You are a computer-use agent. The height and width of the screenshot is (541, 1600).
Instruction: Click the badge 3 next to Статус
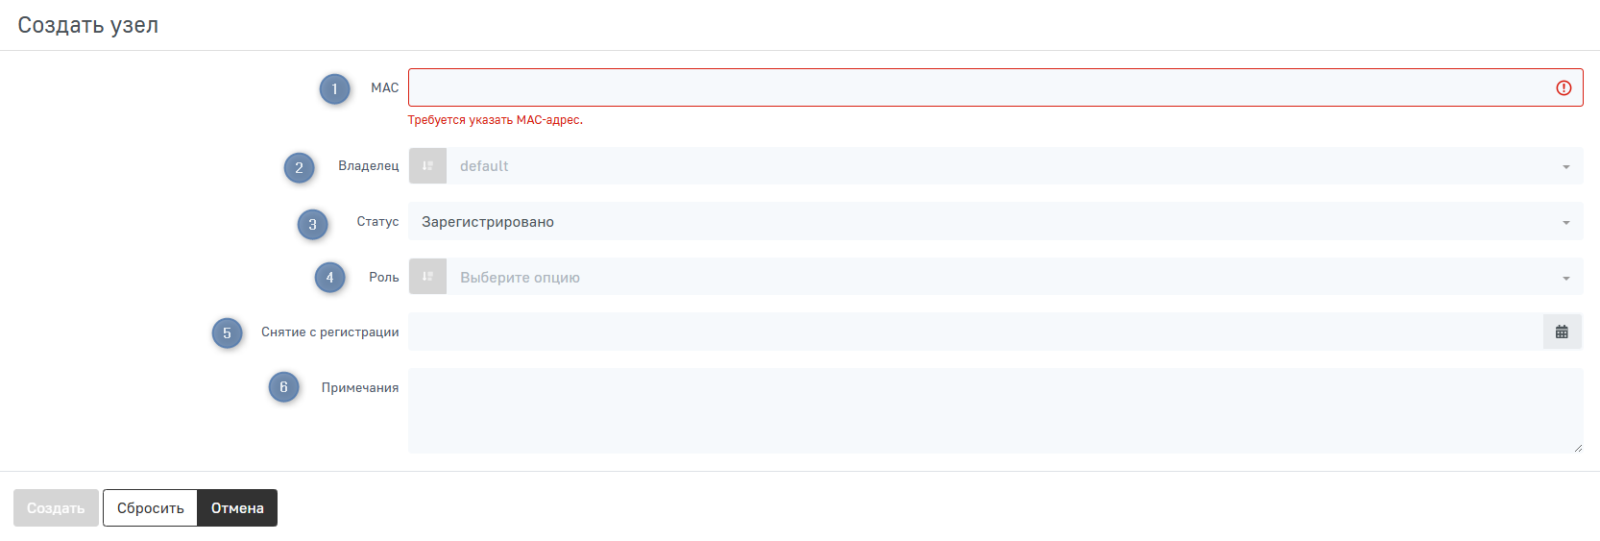(x=312, y=224)
